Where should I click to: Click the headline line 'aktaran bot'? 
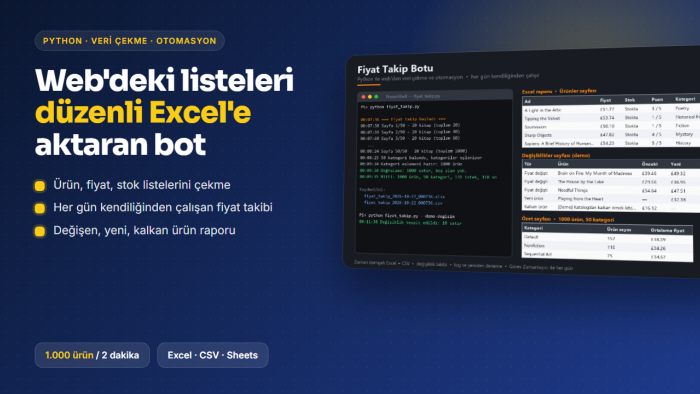tap(121, 144)
